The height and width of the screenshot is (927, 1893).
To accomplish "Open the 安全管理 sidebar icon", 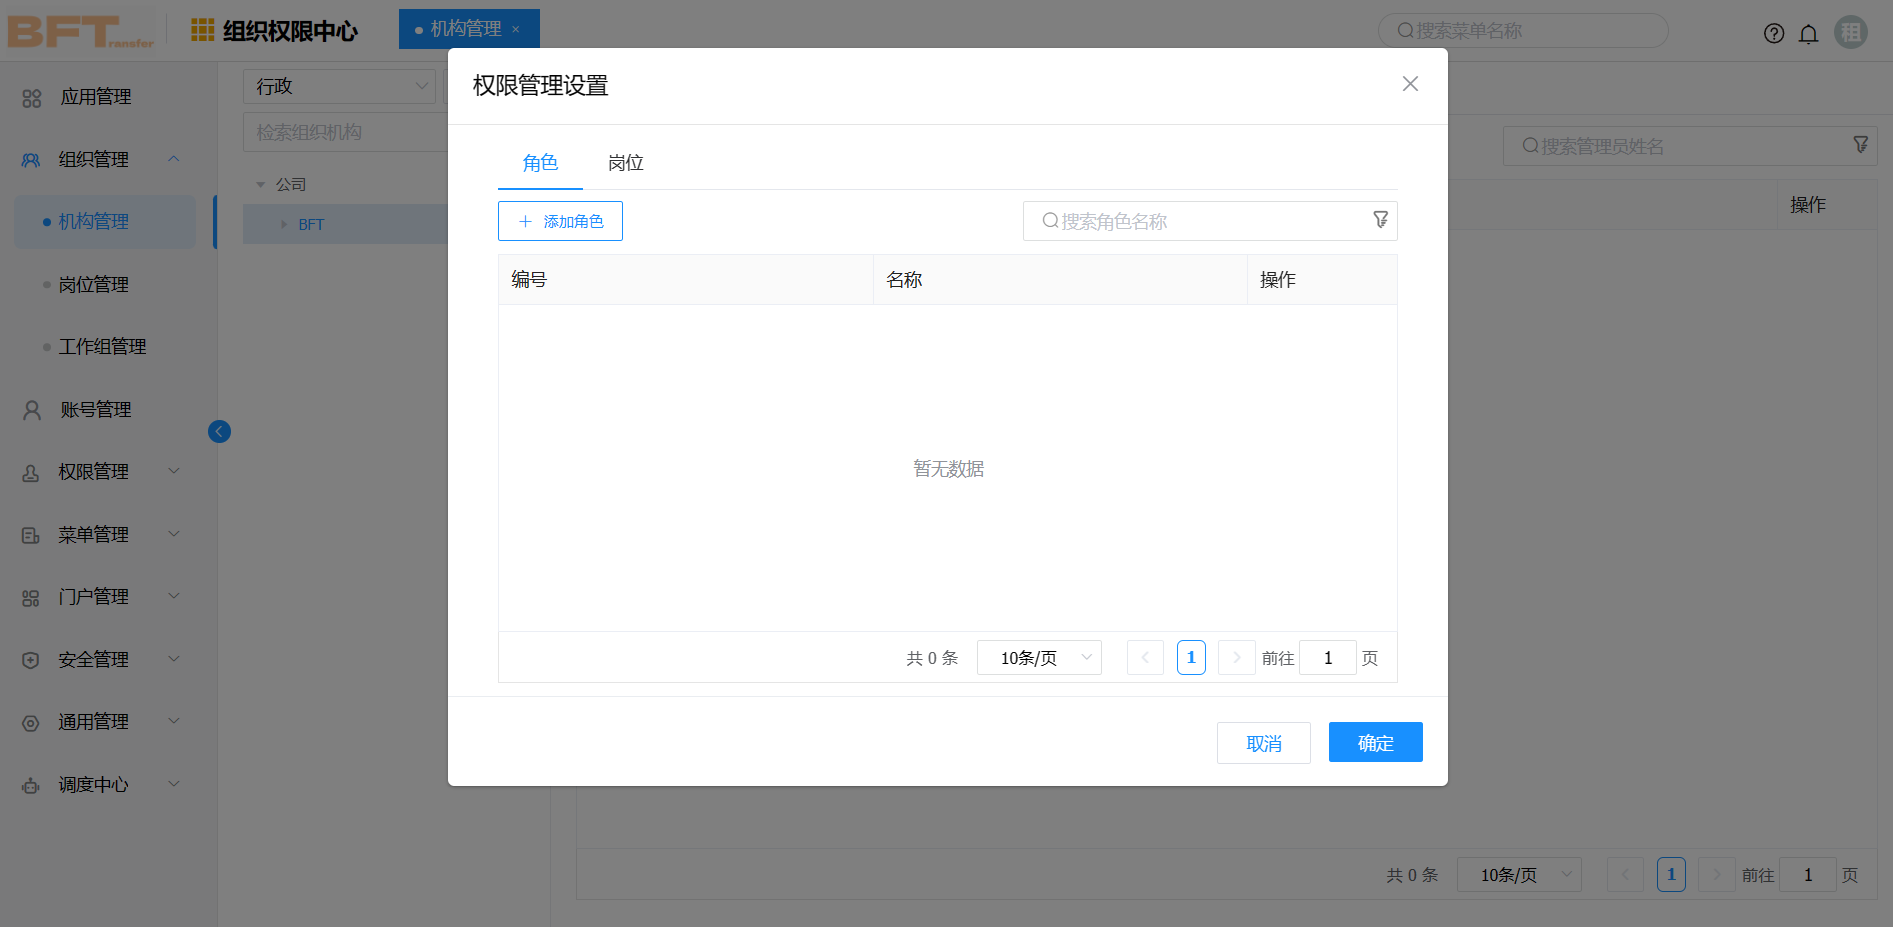I will (30, 659).
